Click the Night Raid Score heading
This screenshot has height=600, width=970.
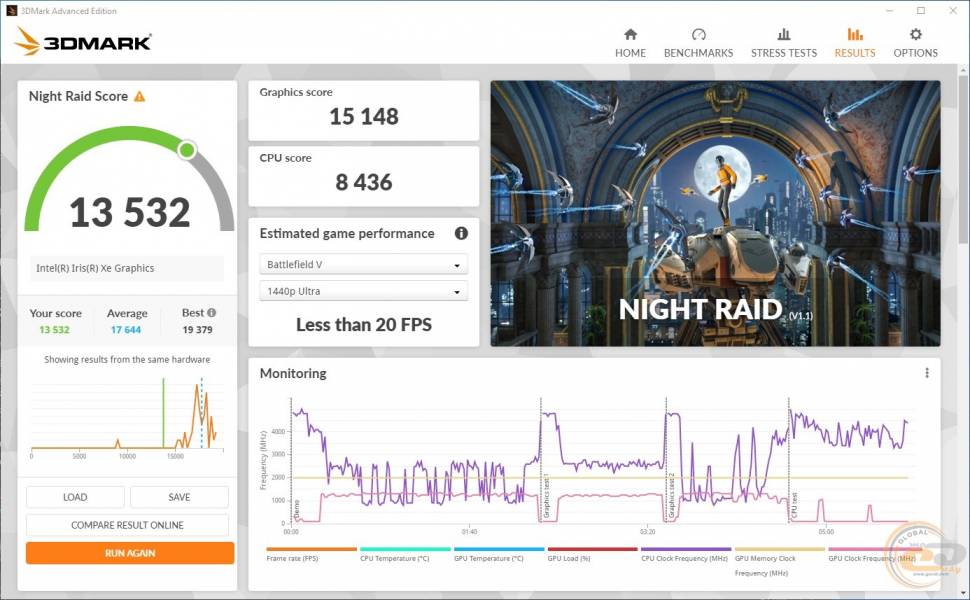(79, 96)
